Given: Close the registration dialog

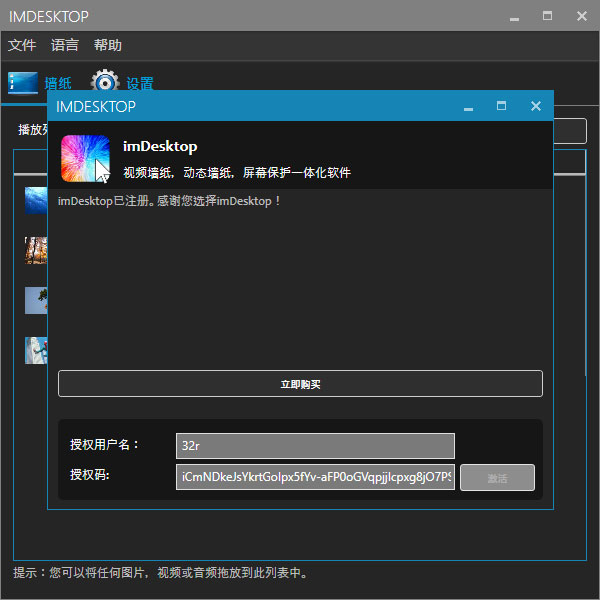Looking at the screenshot, I should pyautogui.click(x=536, y=106).
